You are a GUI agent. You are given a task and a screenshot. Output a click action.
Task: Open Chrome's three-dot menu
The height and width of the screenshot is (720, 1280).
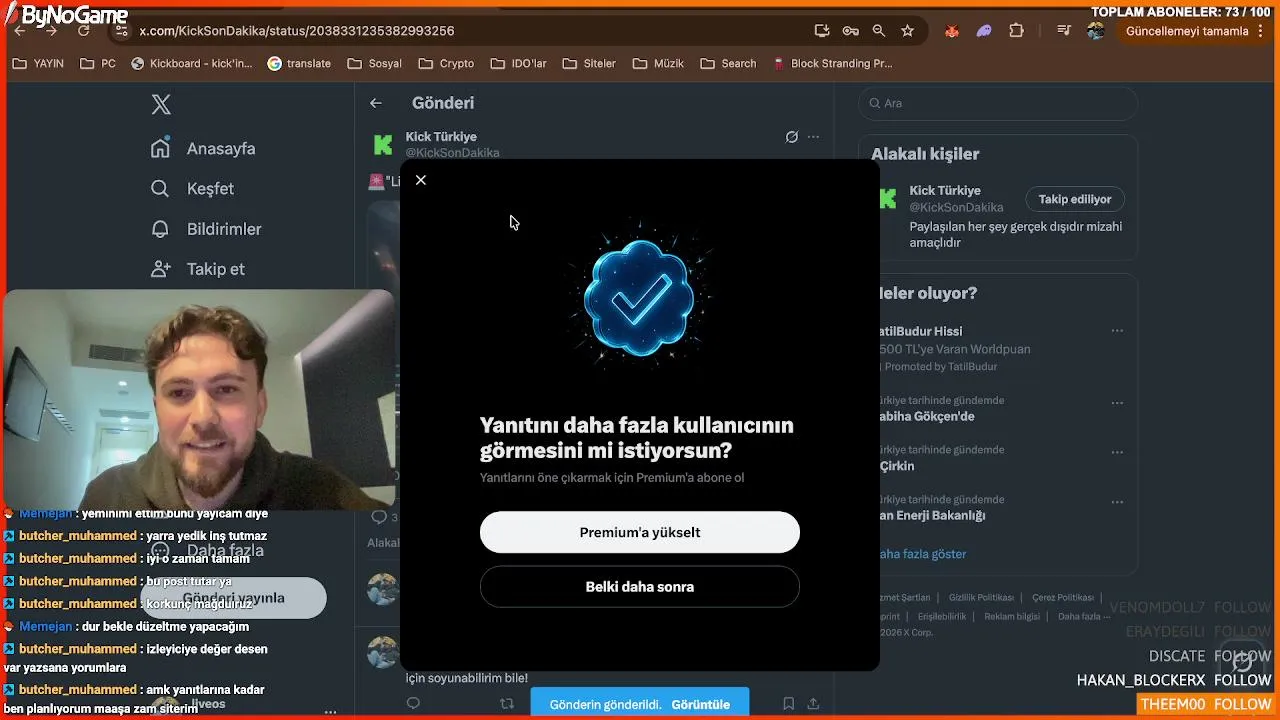tap(1263, 31)
